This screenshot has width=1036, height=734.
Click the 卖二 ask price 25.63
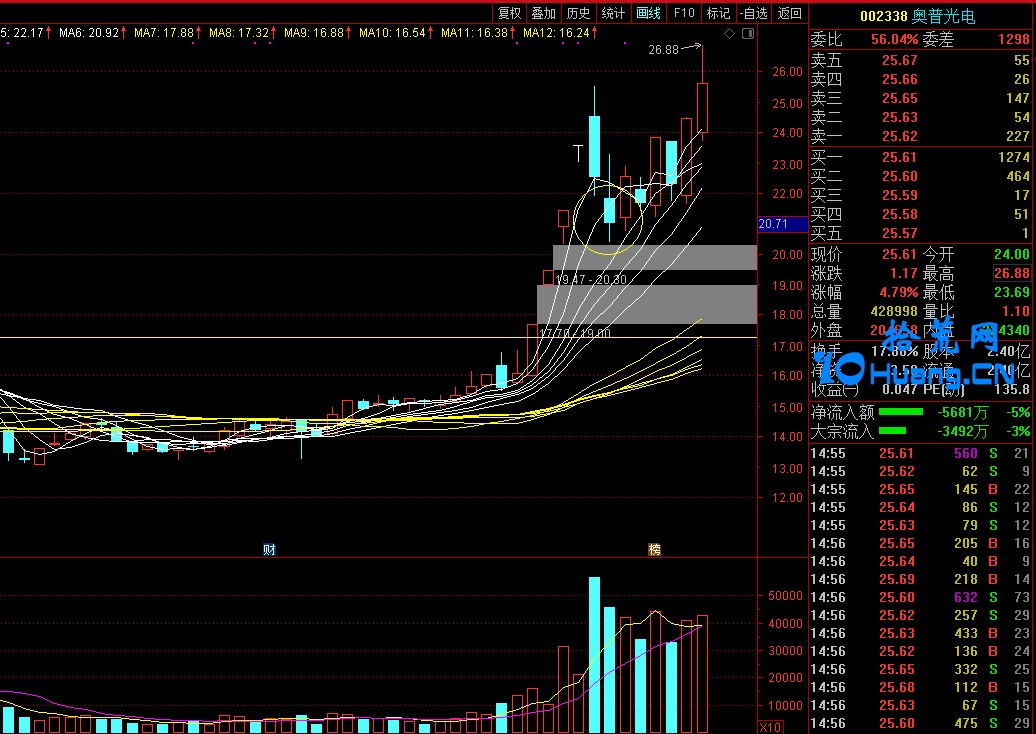point(899,118)
